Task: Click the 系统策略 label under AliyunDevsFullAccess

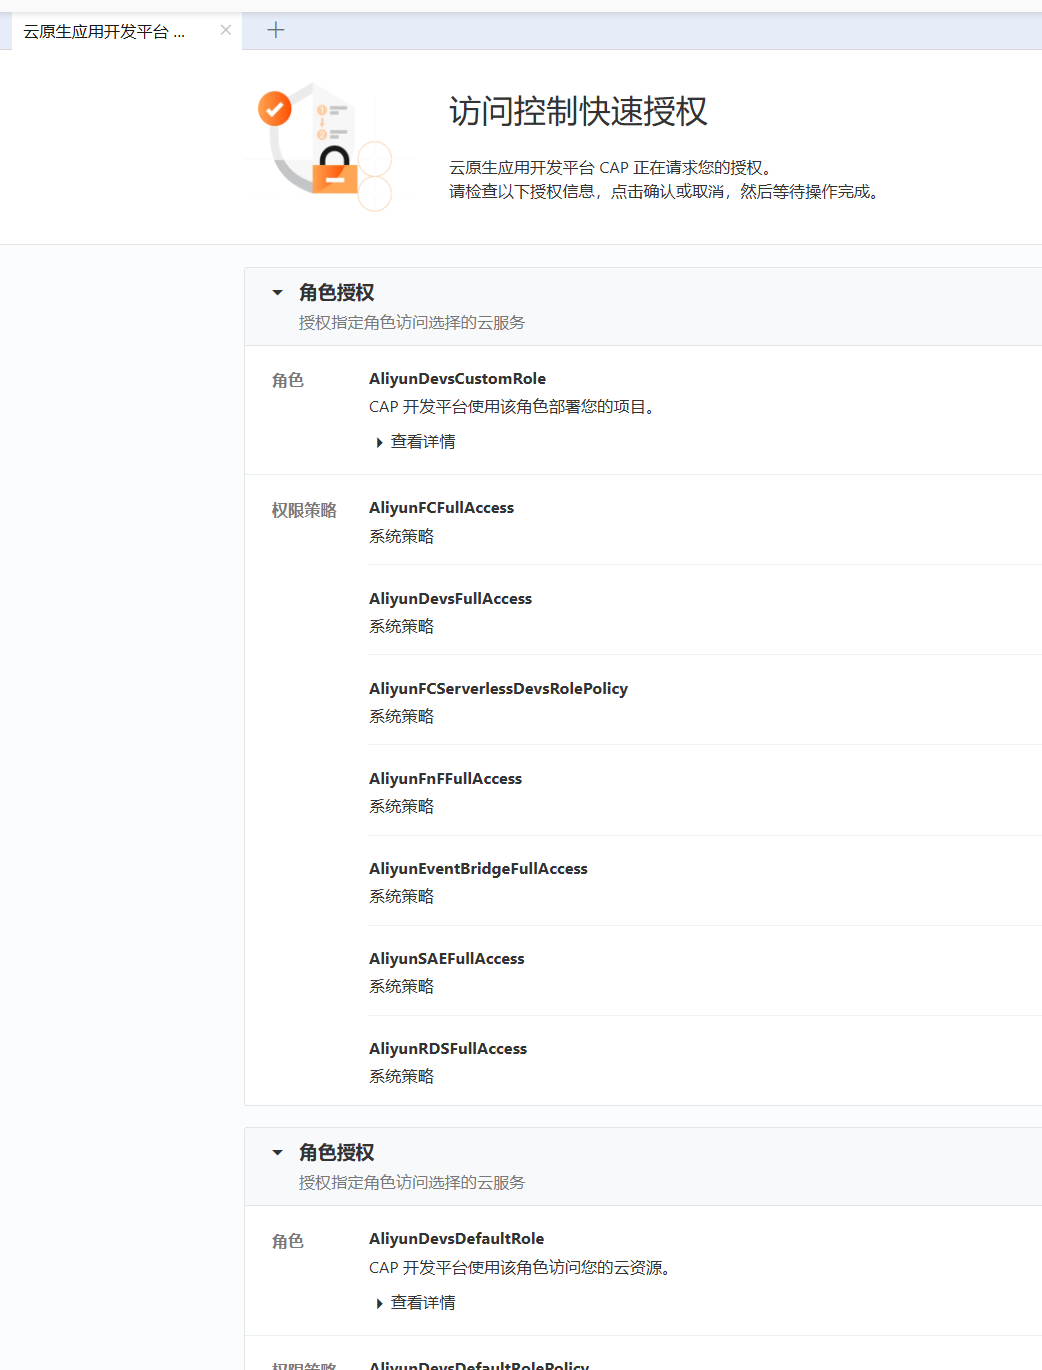Action: (x=401, y=627)
